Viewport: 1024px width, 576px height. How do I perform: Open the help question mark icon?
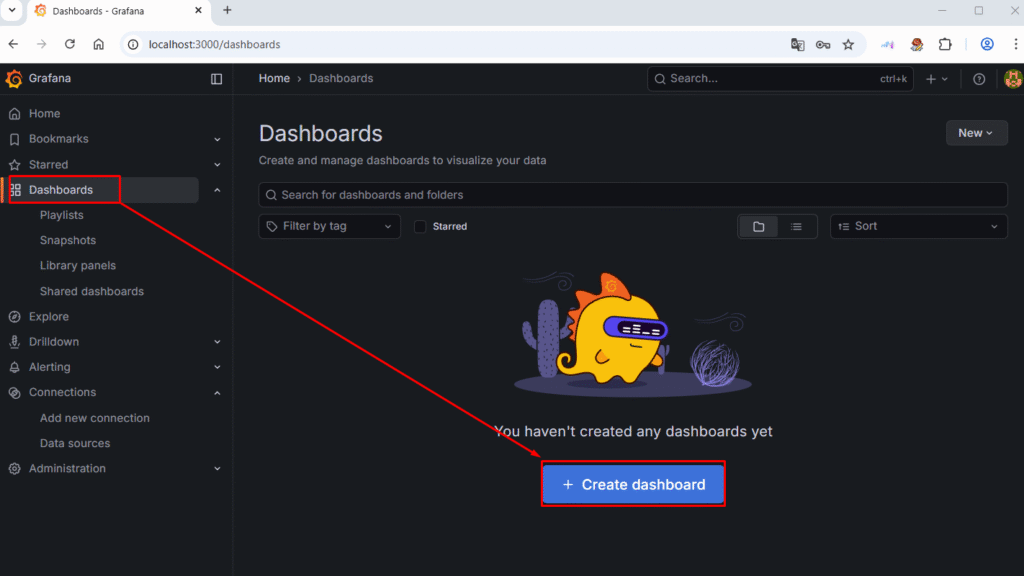(979, 79)
